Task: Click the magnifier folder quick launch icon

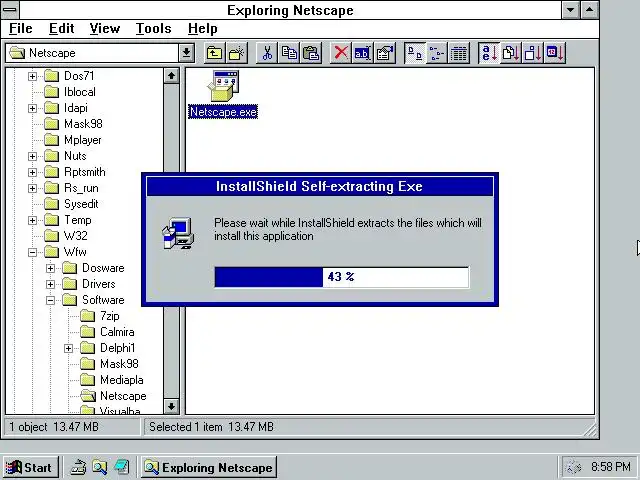Action: point(100,467)
